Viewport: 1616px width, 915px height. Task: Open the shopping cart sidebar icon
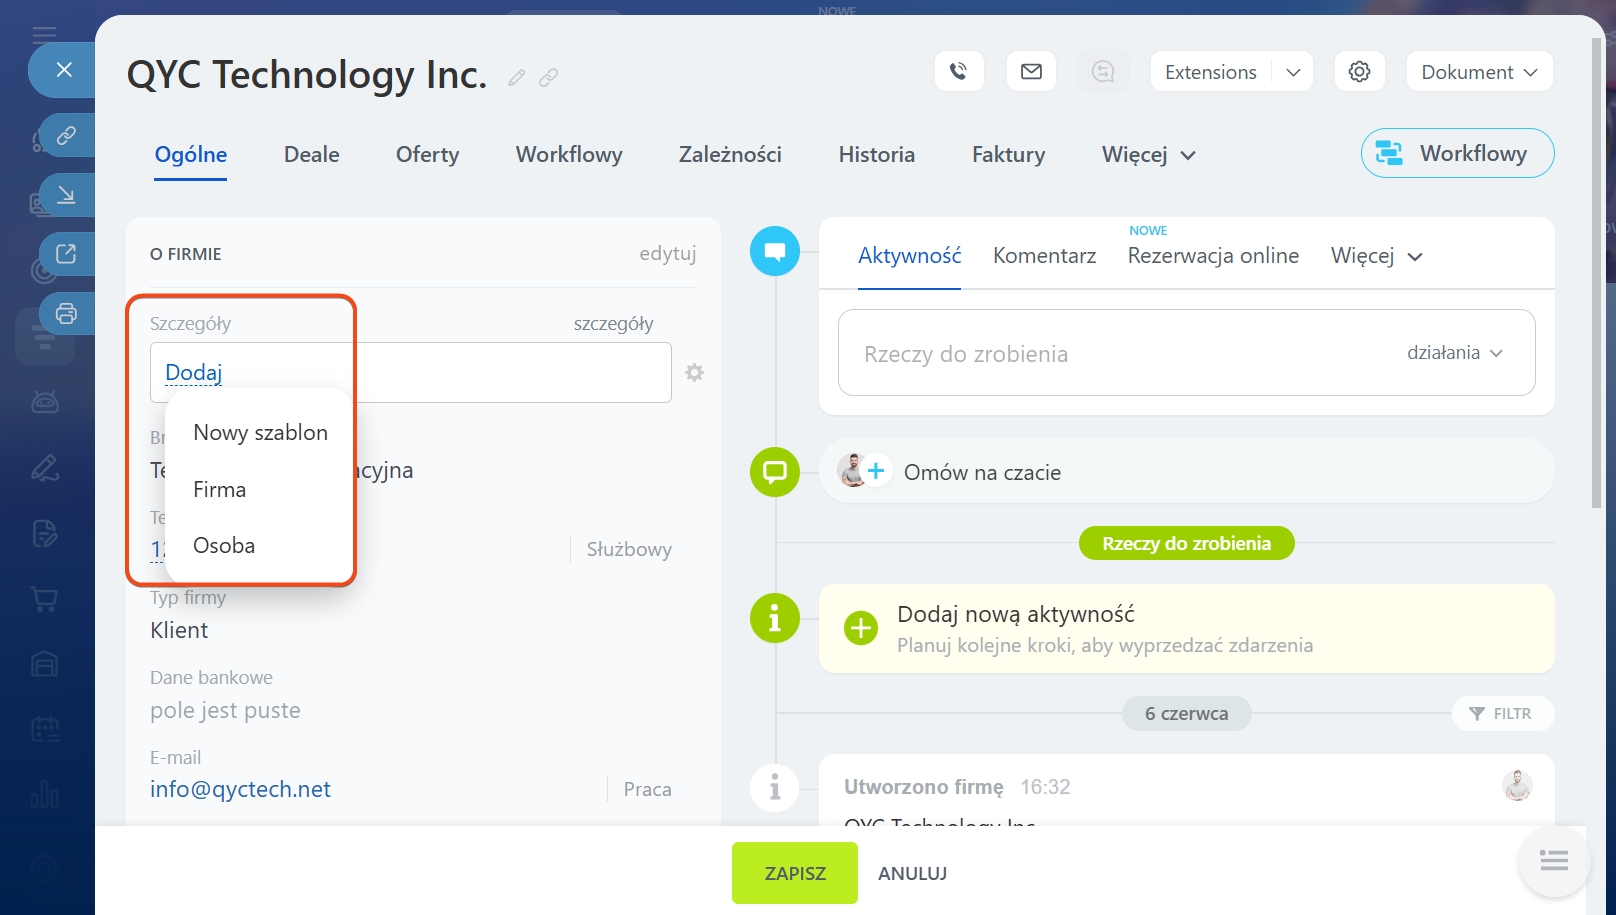[45, 599]
